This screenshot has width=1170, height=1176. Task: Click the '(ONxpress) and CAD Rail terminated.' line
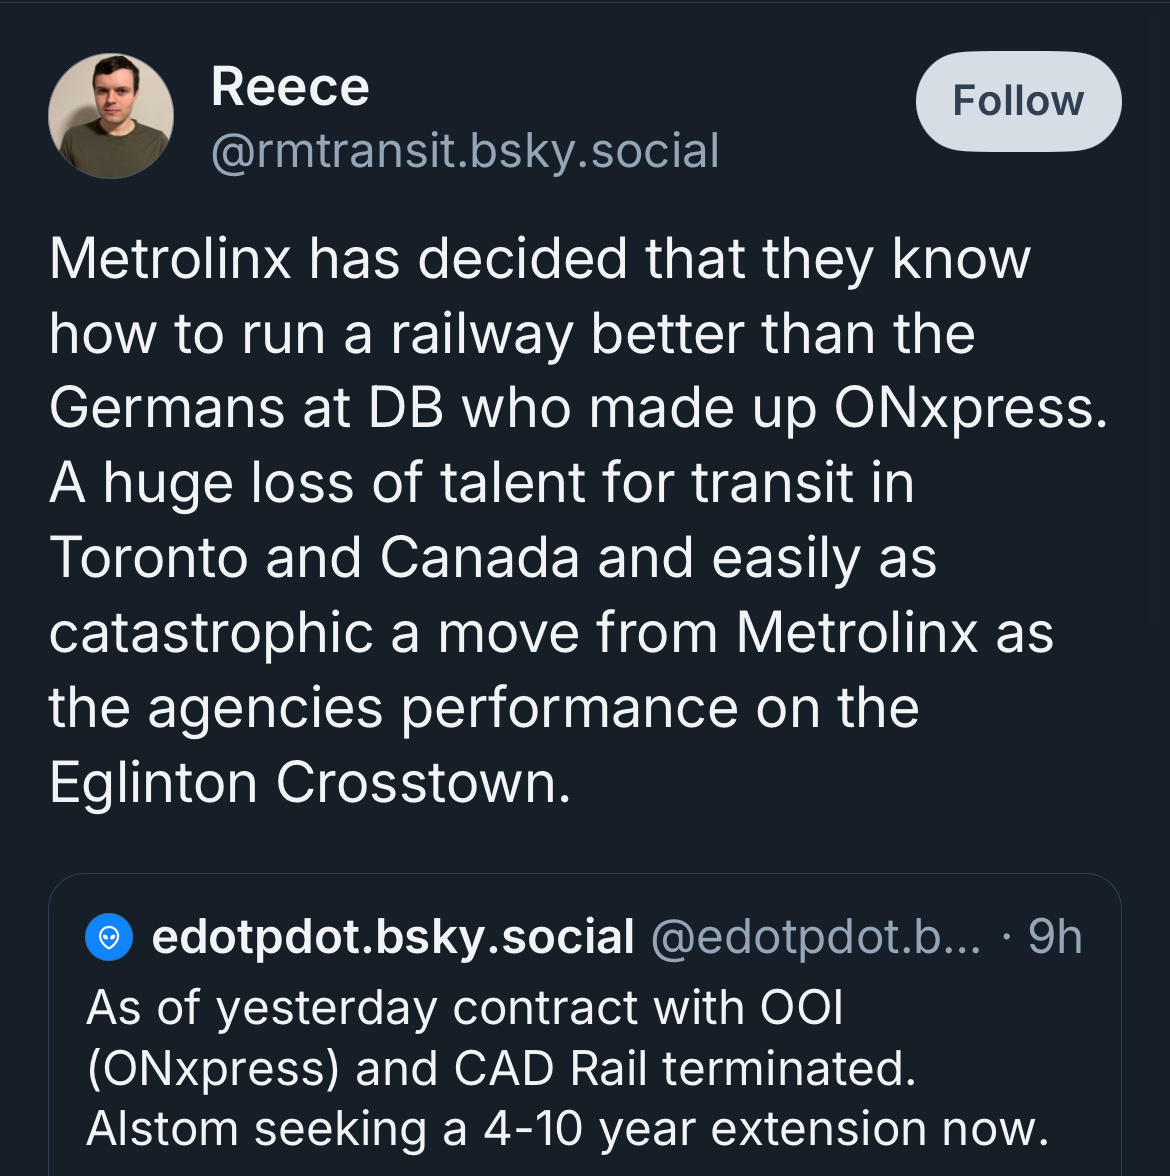tap(501, 1068)
